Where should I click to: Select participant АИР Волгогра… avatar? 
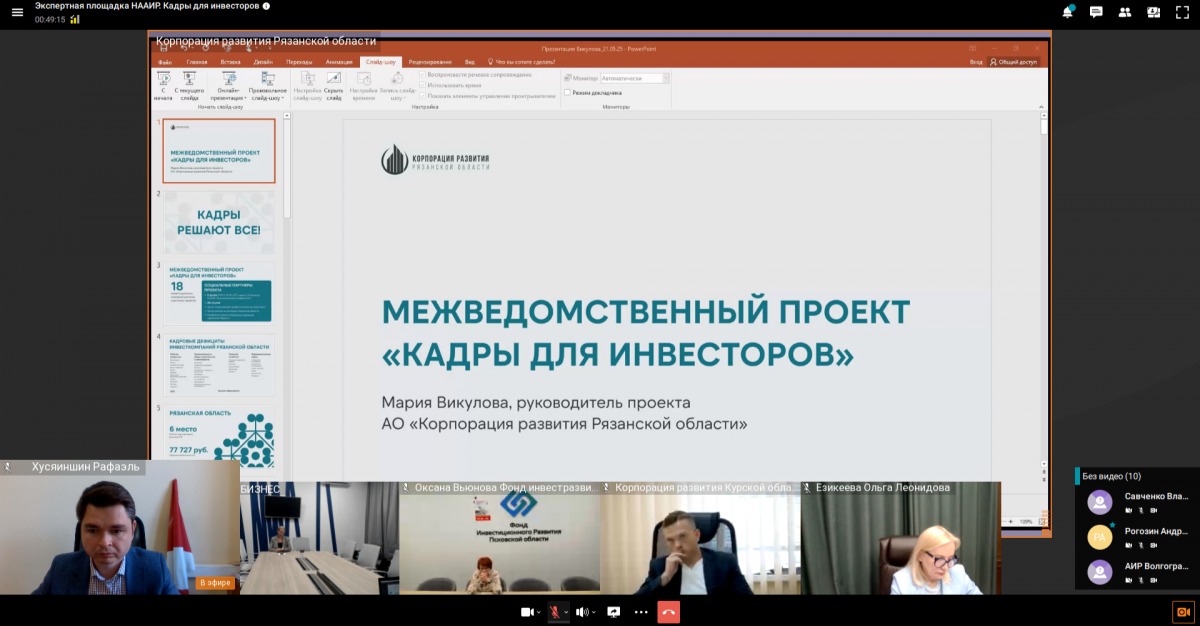1100,572
